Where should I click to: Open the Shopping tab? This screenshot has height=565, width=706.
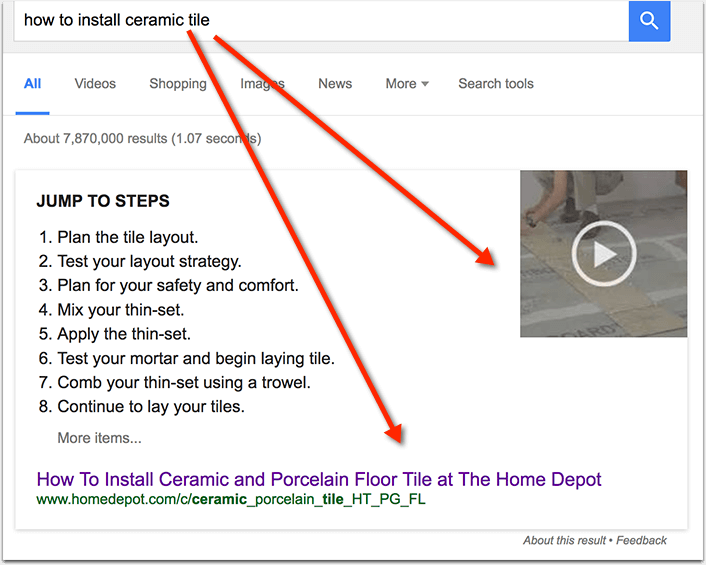(x=178, y=84)
